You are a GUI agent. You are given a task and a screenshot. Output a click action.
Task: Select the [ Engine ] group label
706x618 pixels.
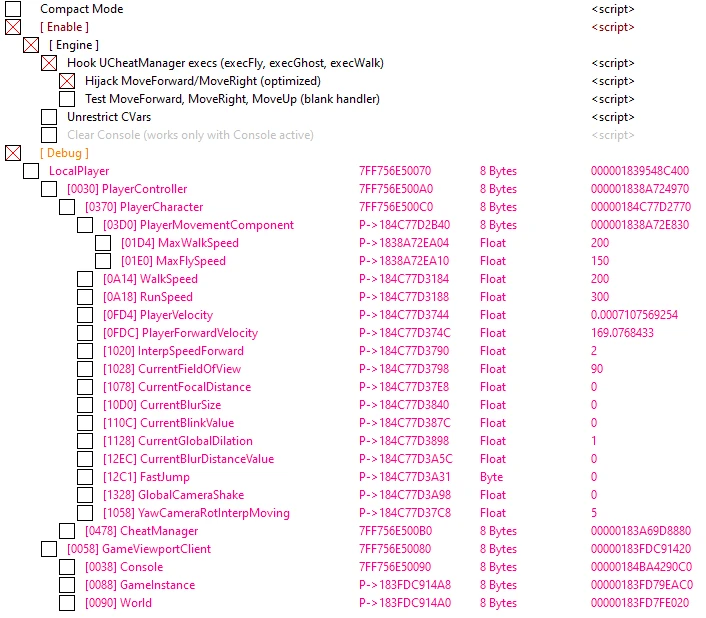tap(74, 45)
